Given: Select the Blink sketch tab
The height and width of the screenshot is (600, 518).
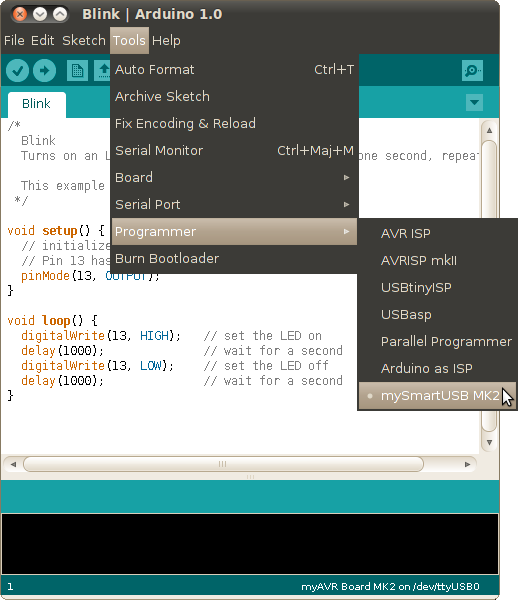Looking at the screenshot, I should pos(36,104).
